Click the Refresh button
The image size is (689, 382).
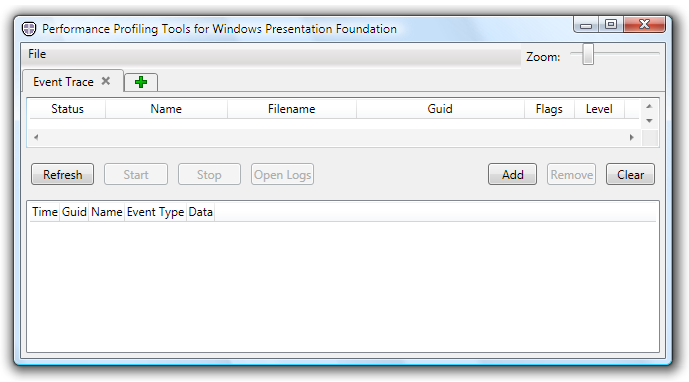[x=62, y=175]
